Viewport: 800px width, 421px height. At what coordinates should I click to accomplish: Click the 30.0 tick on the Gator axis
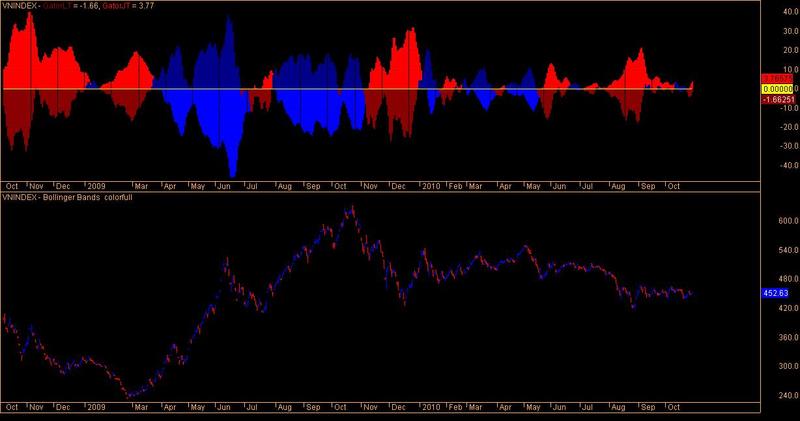pos(790,31)
